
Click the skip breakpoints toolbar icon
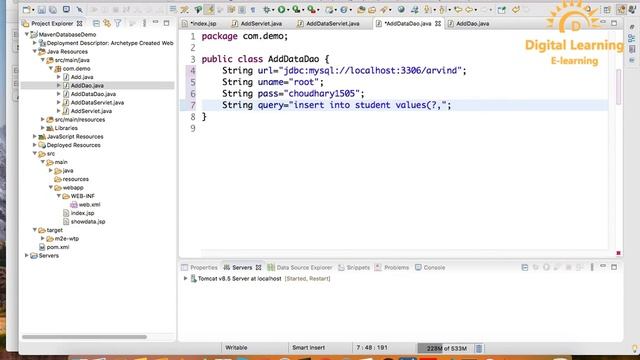click(x=80, y=9)
